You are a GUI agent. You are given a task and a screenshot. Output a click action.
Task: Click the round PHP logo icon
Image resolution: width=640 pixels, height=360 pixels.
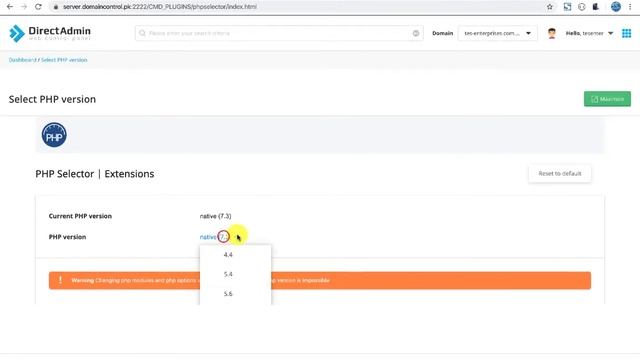(54, 135)
